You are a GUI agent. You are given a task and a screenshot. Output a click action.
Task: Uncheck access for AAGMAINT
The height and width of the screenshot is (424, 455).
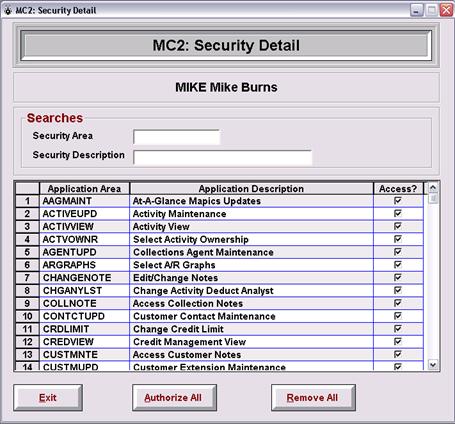pyautogui.click(x=398, y=201)
